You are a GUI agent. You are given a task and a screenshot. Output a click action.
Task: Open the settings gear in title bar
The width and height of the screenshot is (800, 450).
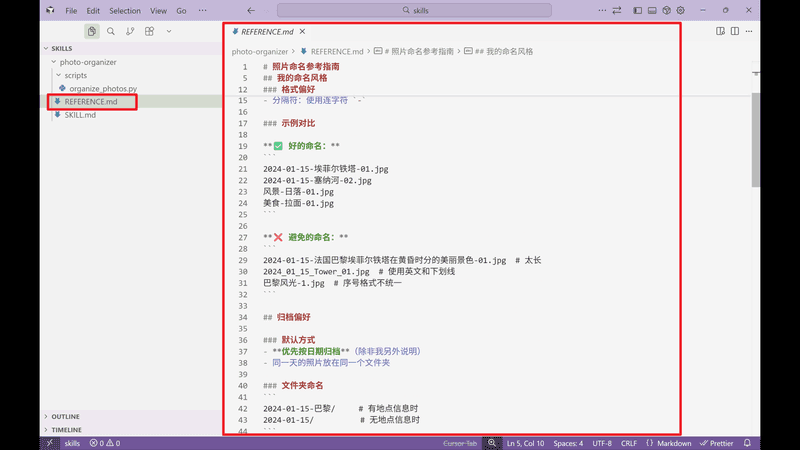680,10
